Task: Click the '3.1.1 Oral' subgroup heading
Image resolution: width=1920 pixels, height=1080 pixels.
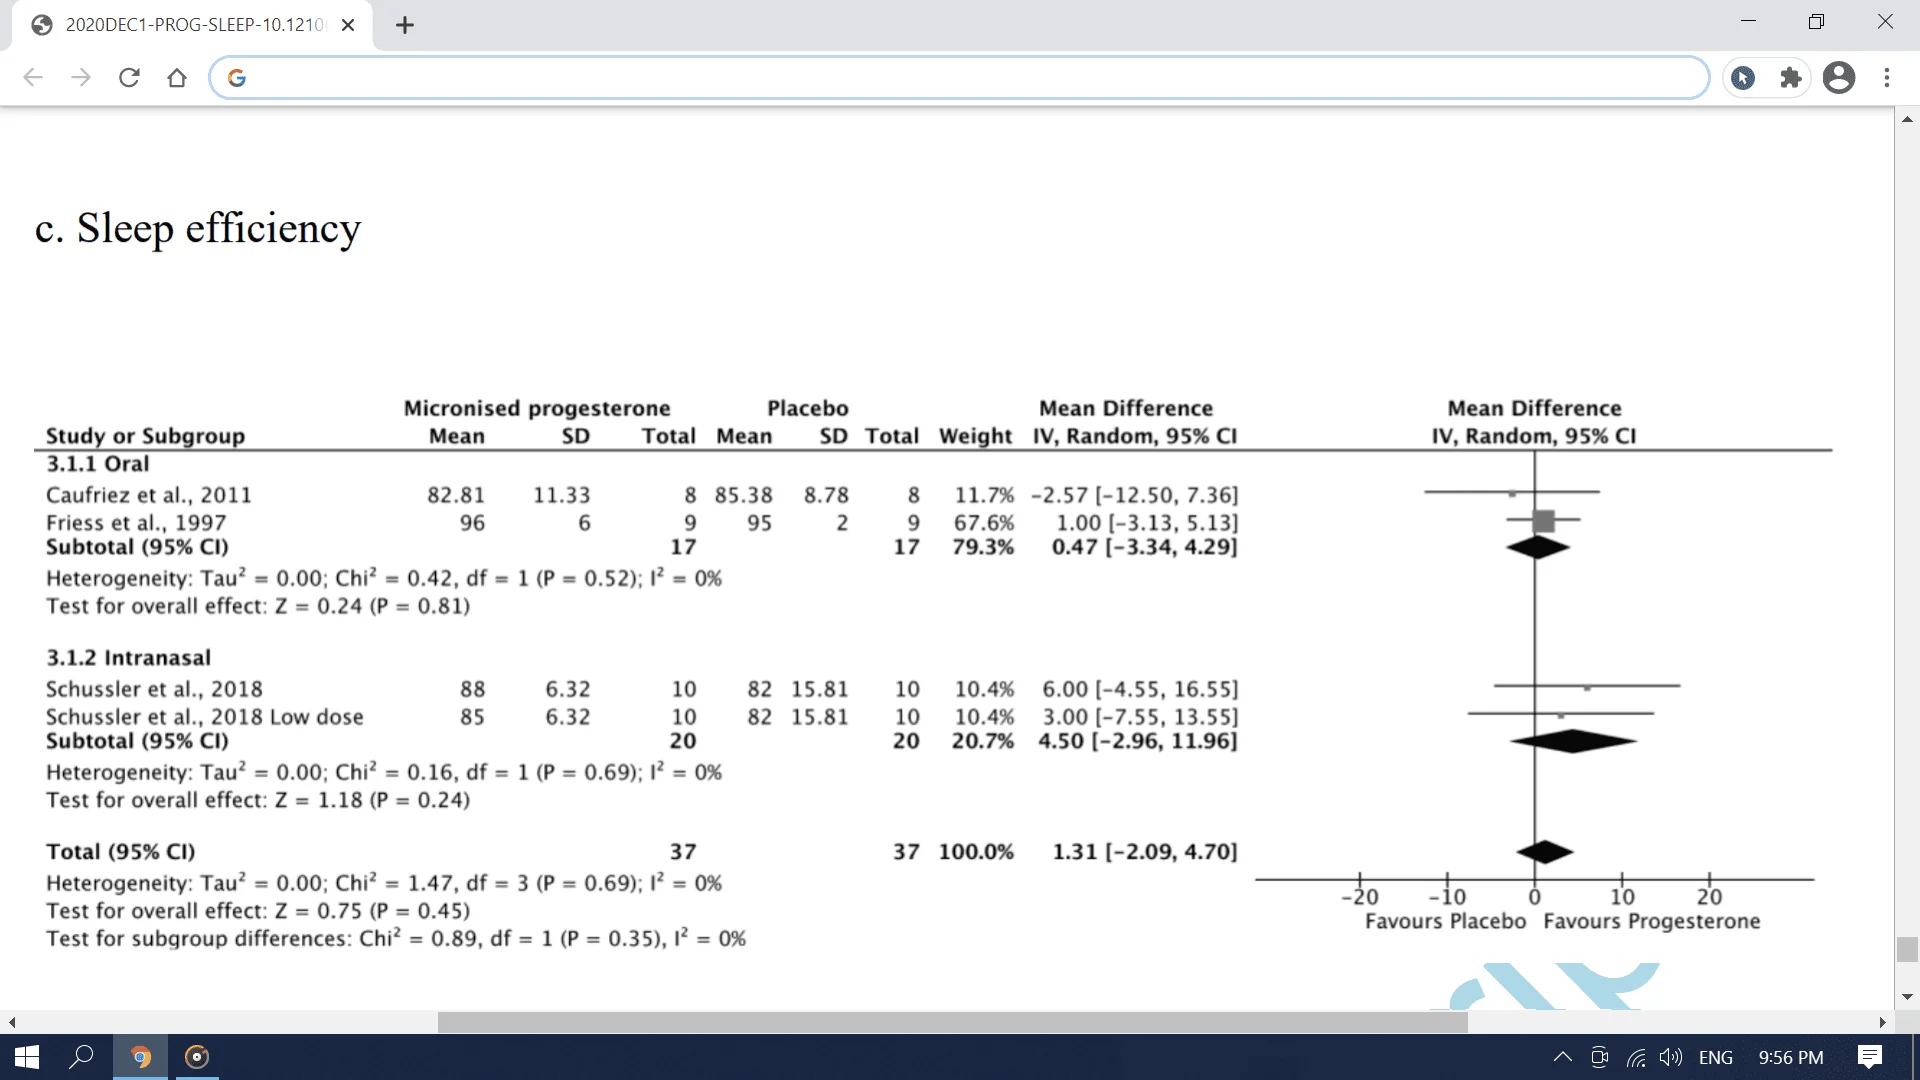Action: (x=98, y=464)
